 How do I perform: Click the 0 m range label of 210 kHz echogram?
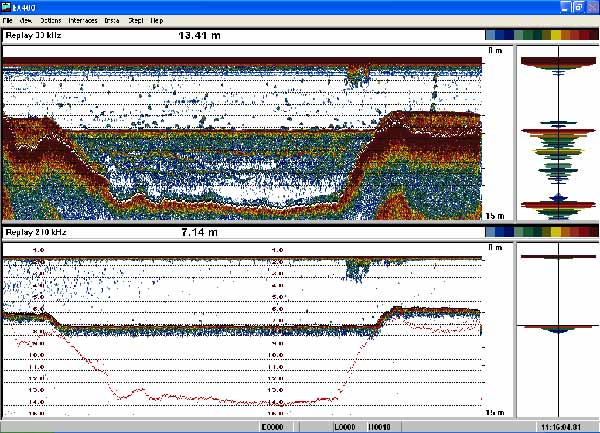(495, 247)
